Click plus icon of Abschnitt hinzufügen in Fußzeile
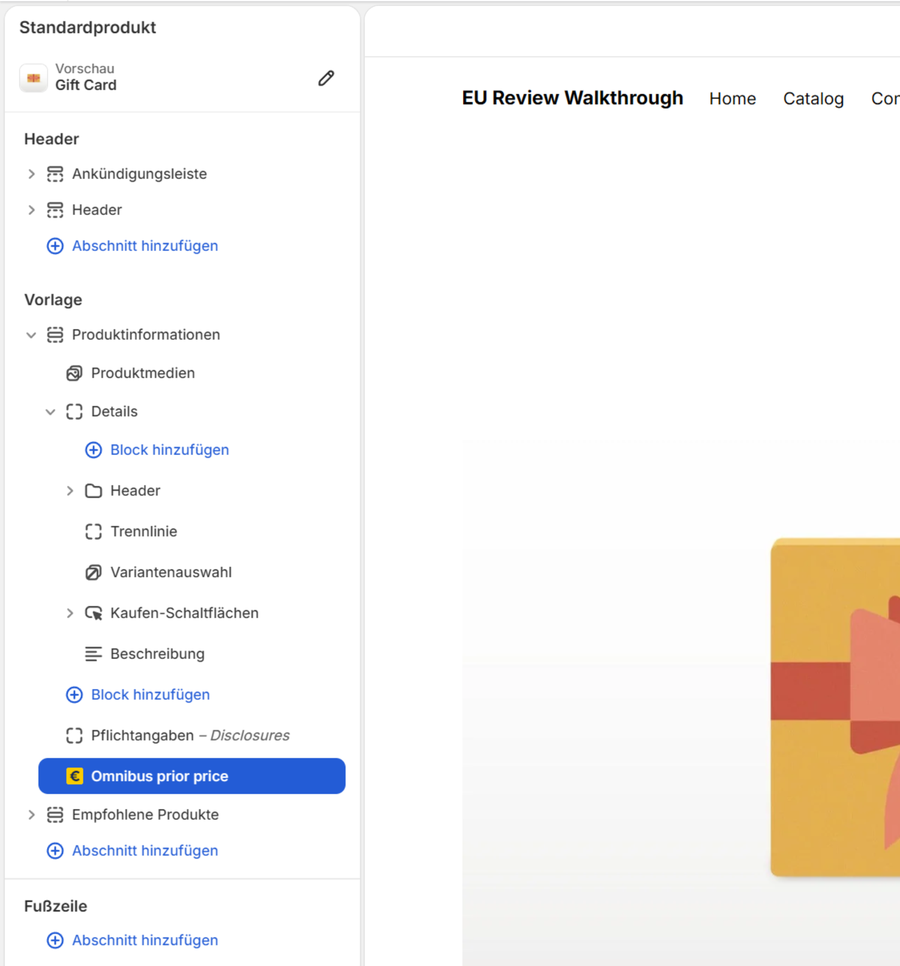Image resolution: width=900 pixels, height=966 pixels. tap(55, 941)
